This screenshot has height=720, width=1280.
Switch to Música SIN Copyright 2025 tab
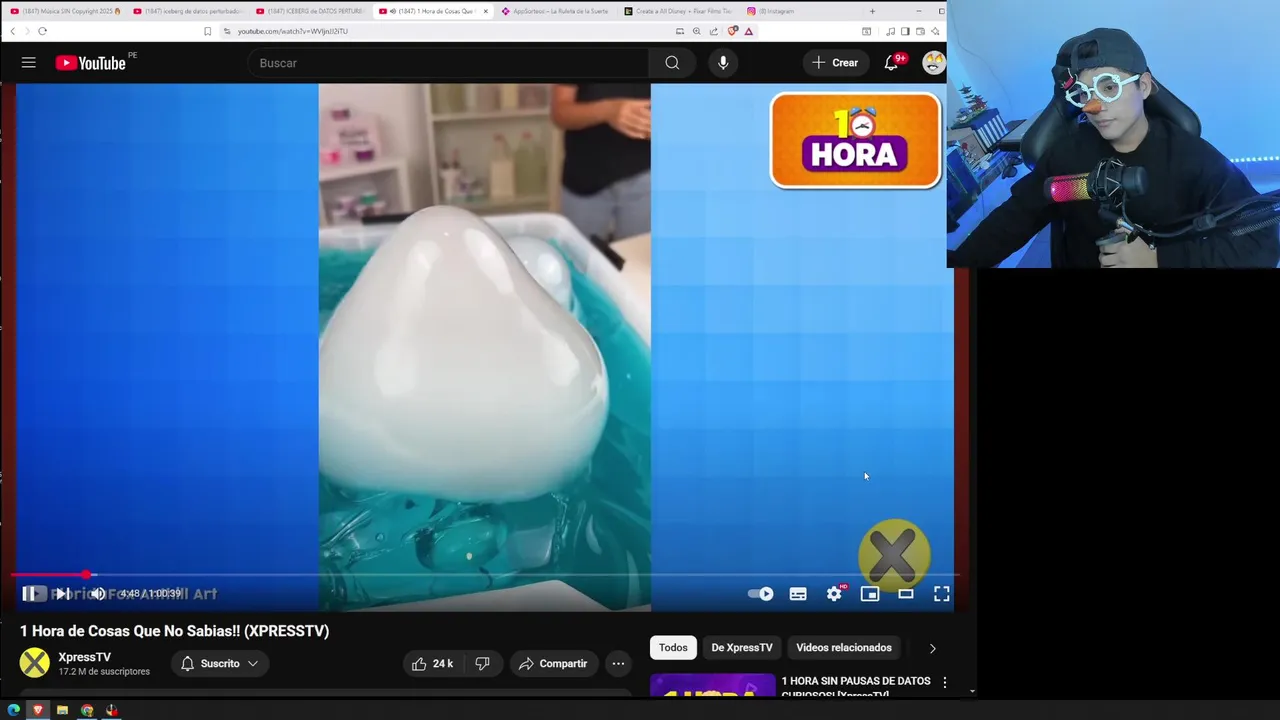point(65,11)
